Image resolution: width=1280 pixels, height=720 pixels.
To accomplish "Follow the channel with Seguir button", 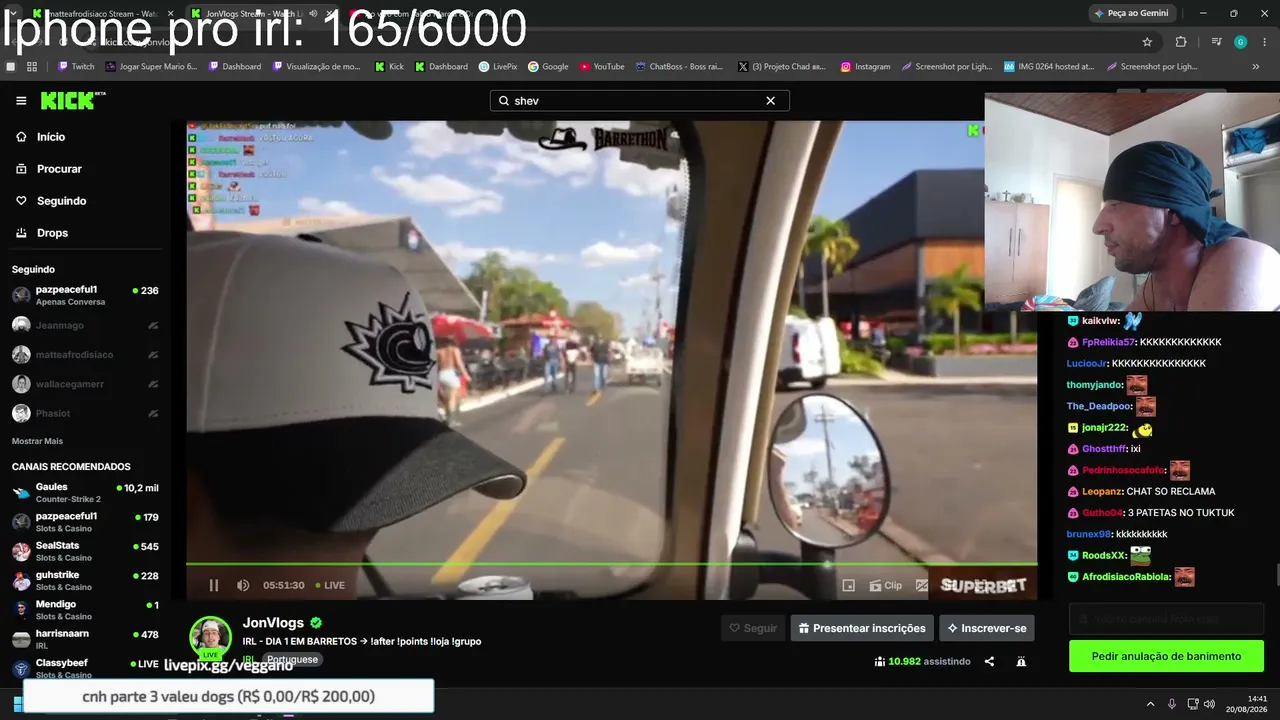I will click(x=753, y=628).
